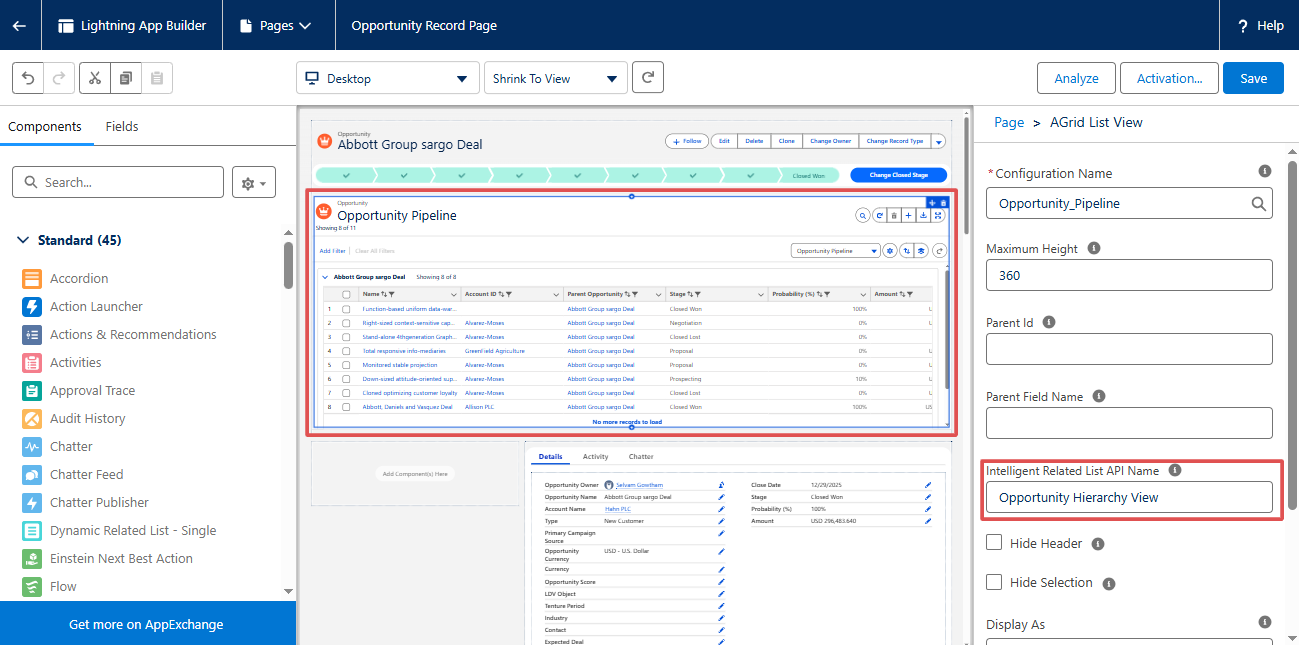The width and height of the screenshot is (1299, 645).
Task: Click the Chatter pulse icon
Action: (x=32, y=447)
